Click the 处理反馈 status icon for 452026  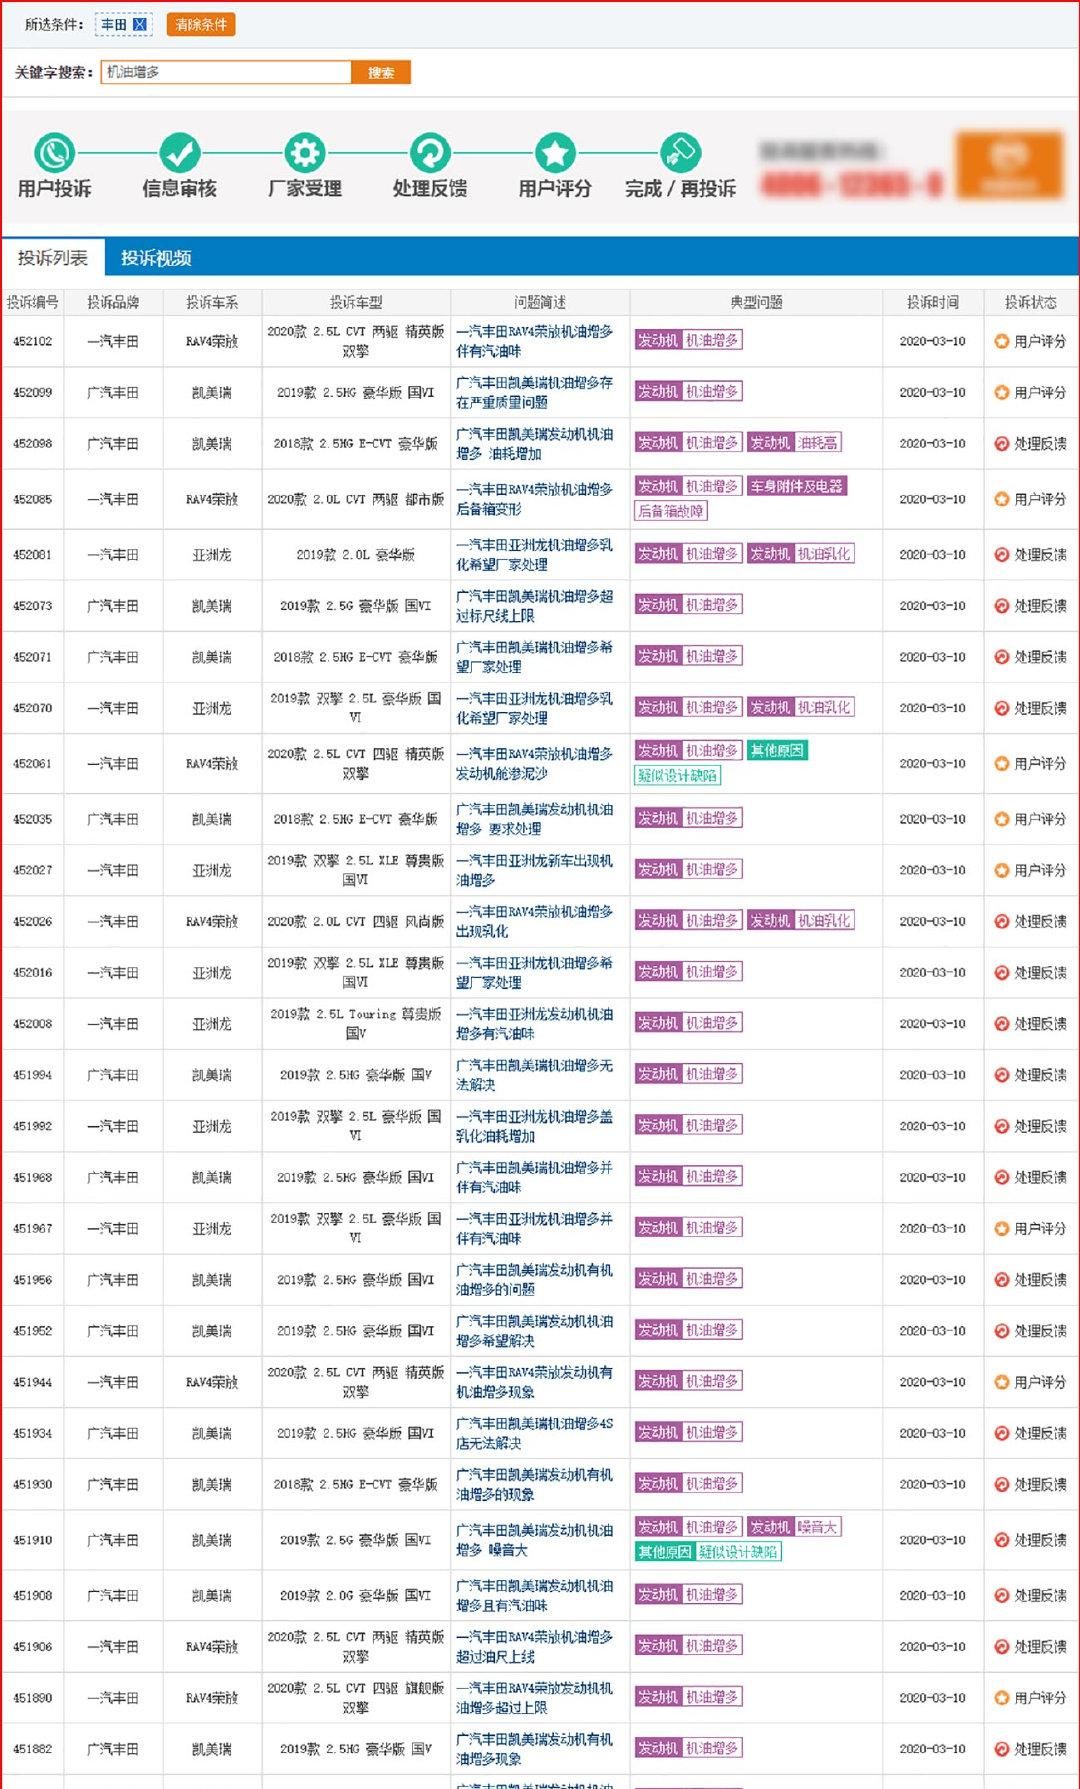1001,921
